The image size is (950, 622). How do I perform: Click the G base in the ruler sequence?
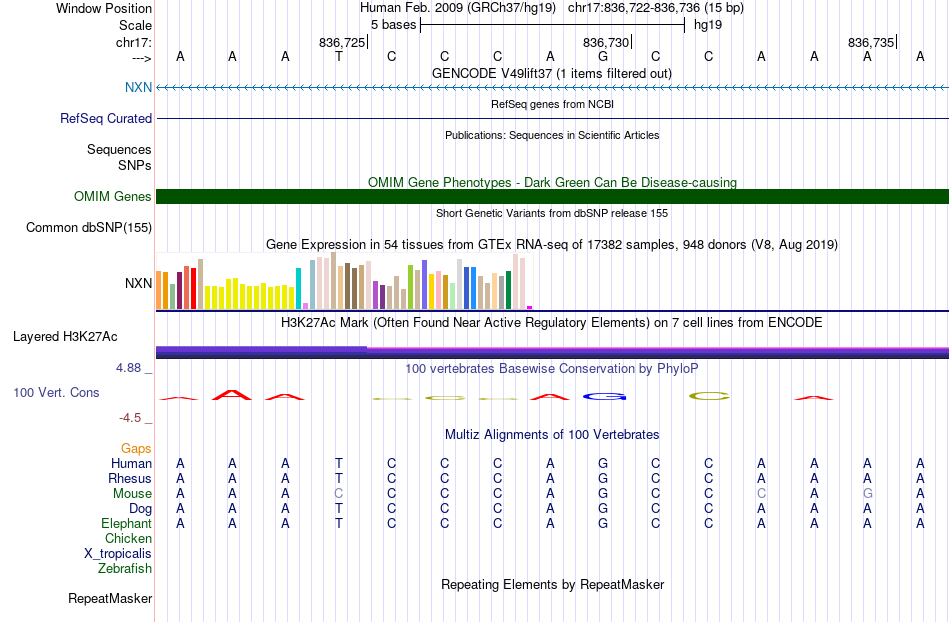click(603, 57)
